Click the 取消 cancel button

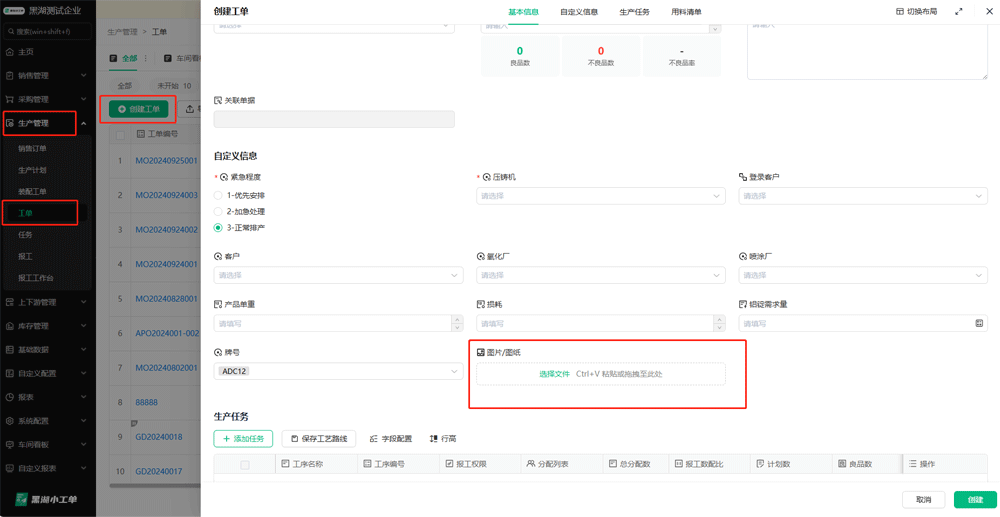(923, 500)
